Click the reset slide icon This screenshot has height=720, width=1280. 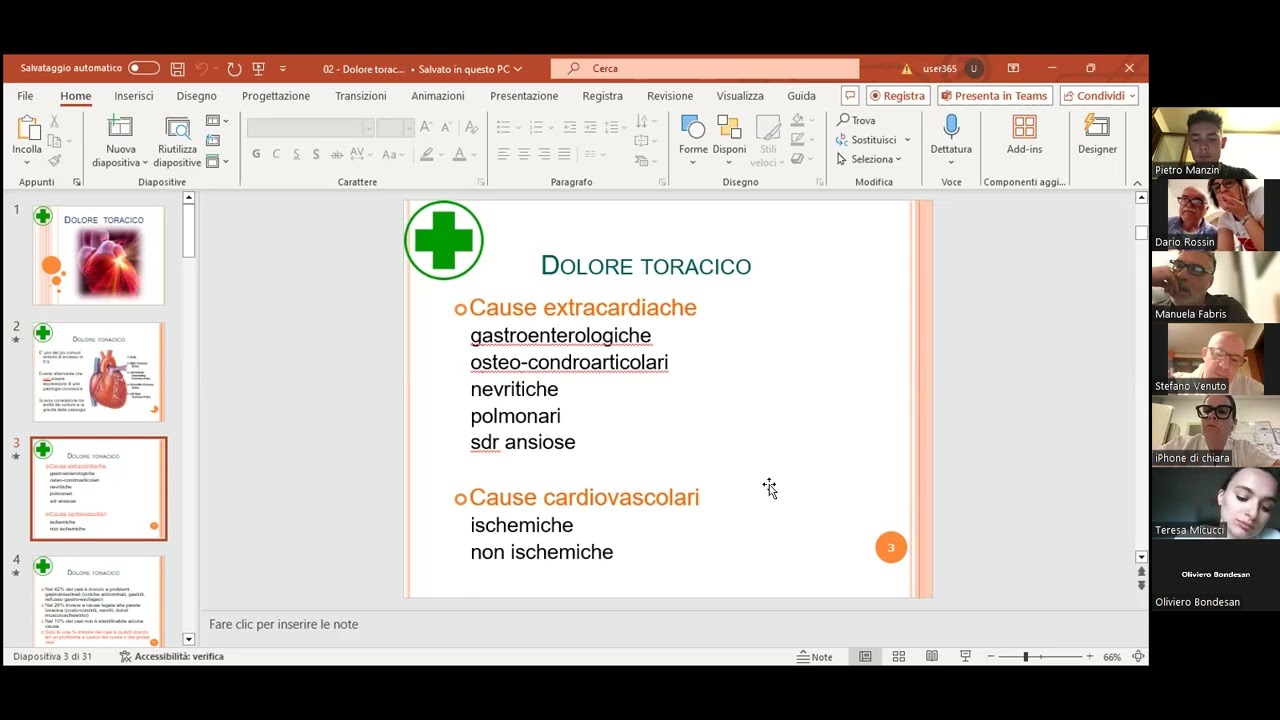(x=213, y=140)
